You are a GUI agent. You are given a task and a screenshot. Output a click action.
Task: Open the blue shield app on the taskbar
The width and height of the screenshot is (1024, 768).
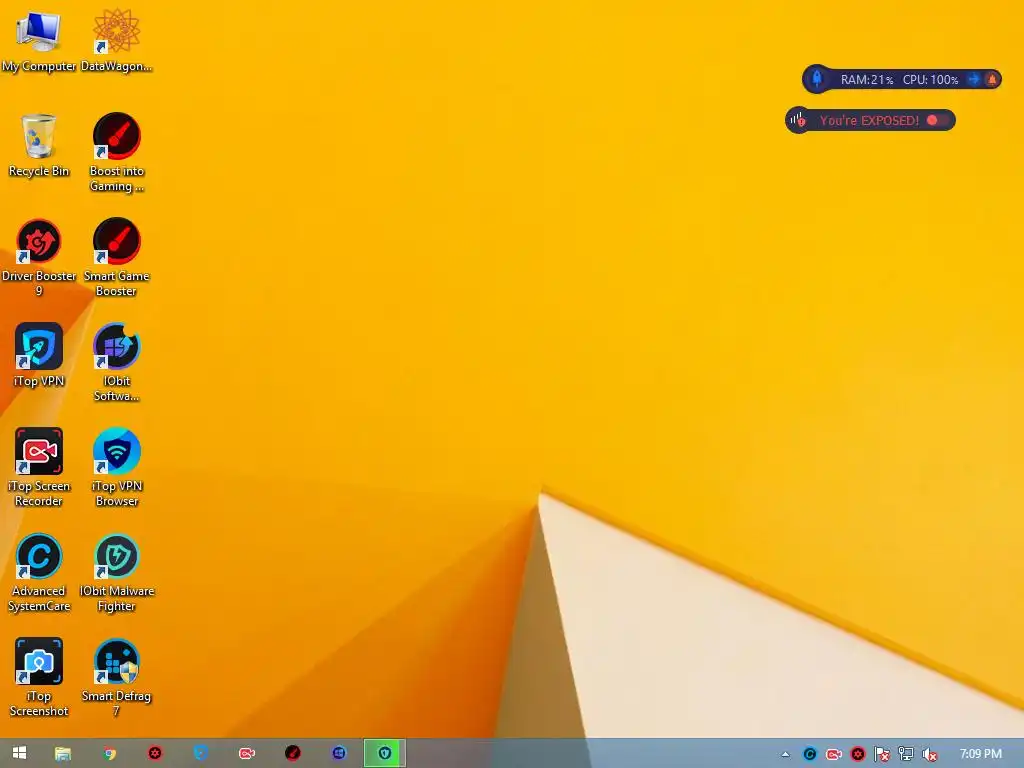click(x=200, y=754)
